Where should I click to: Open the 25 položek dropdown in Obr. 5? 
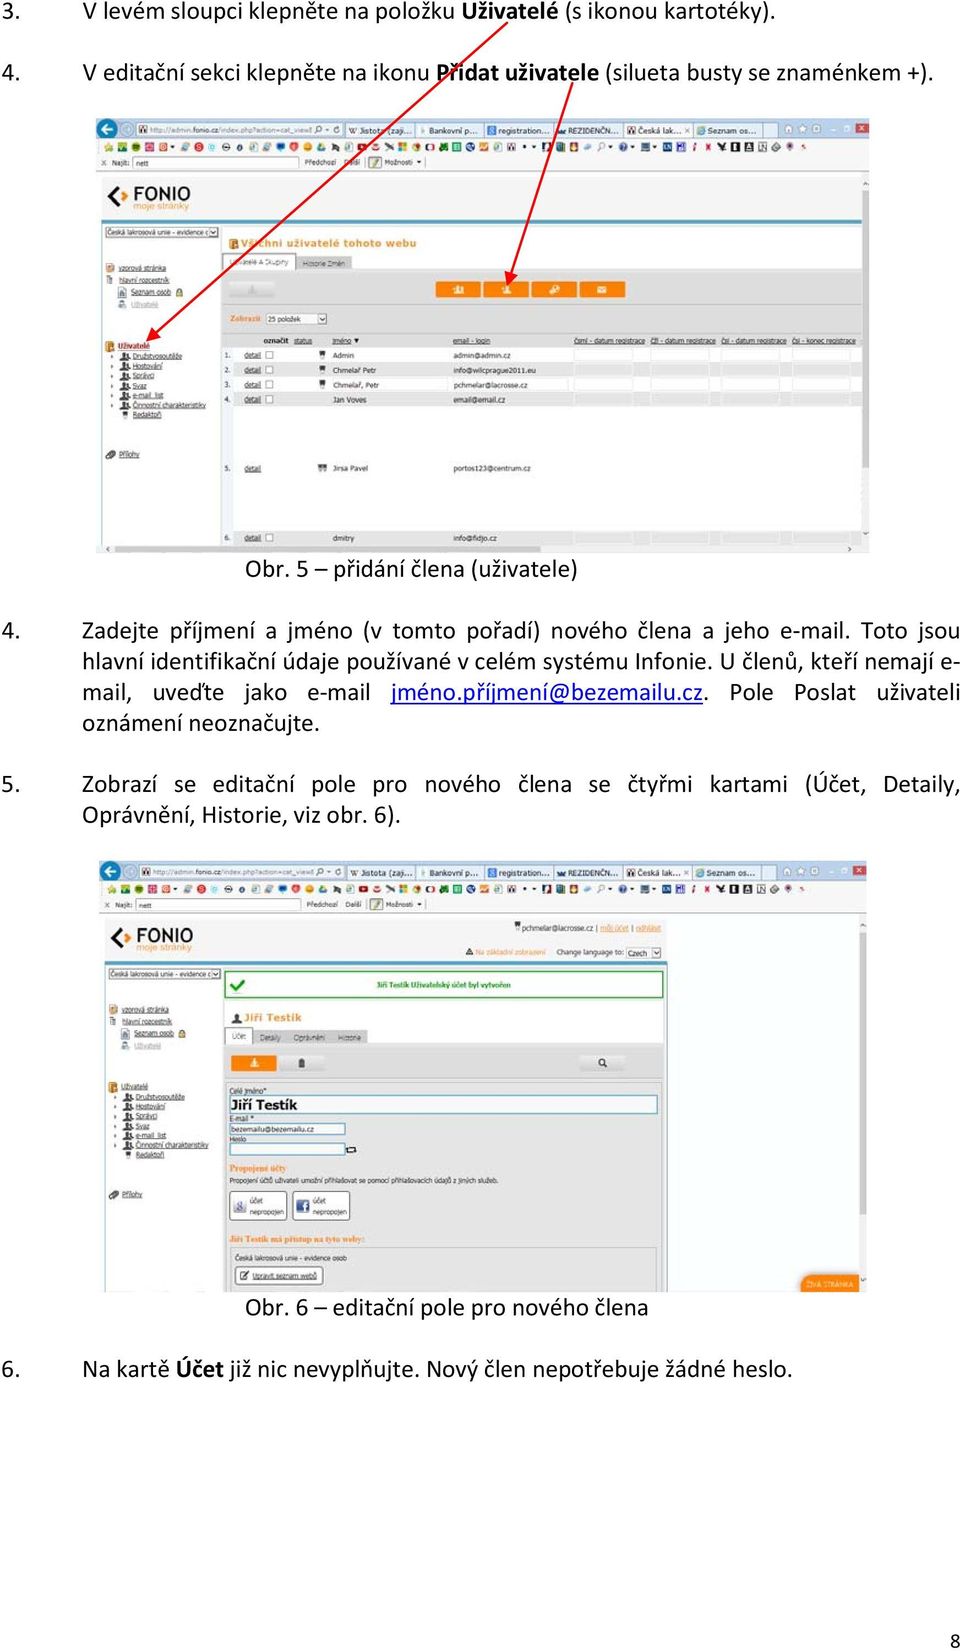(296, 319)
